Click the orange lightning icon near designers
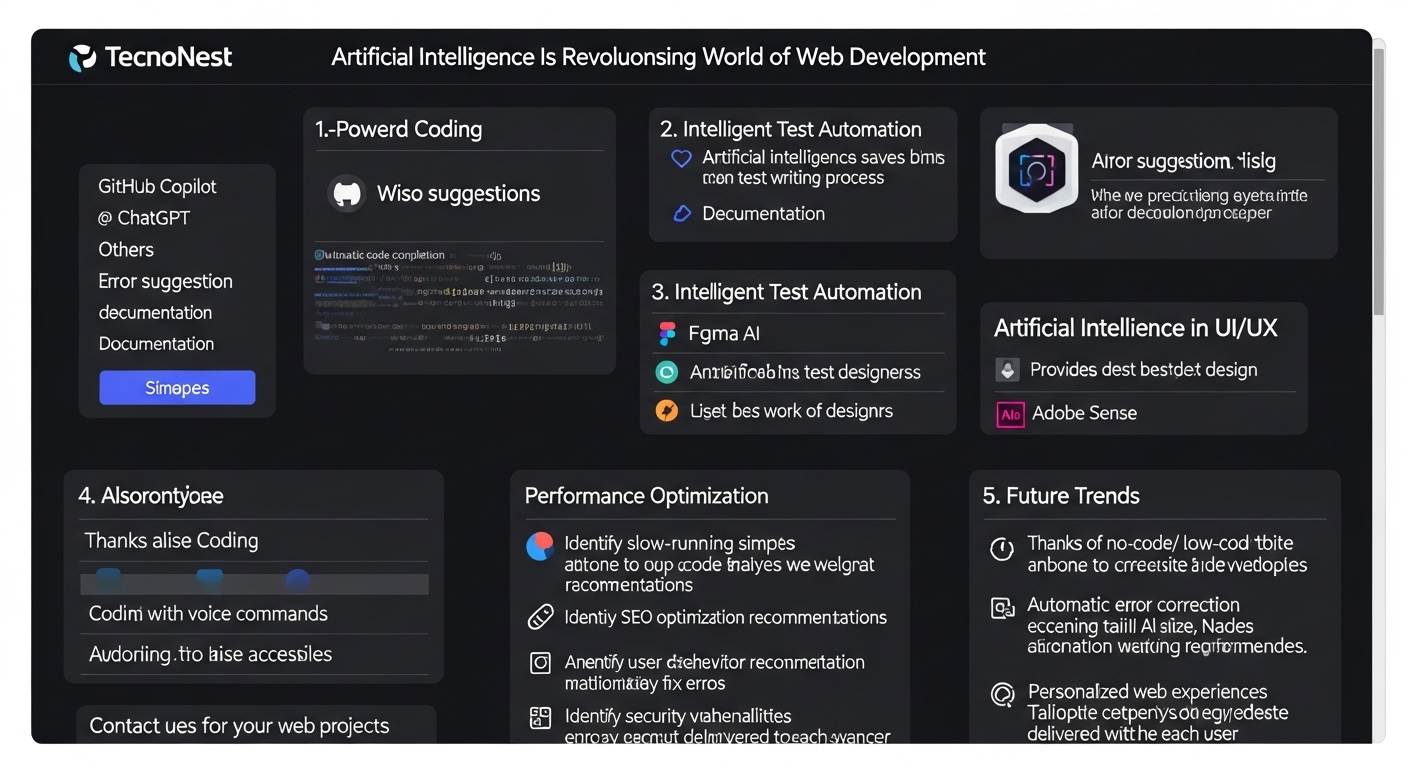This screenshot has width=1408, height=768. coord(666,411)
